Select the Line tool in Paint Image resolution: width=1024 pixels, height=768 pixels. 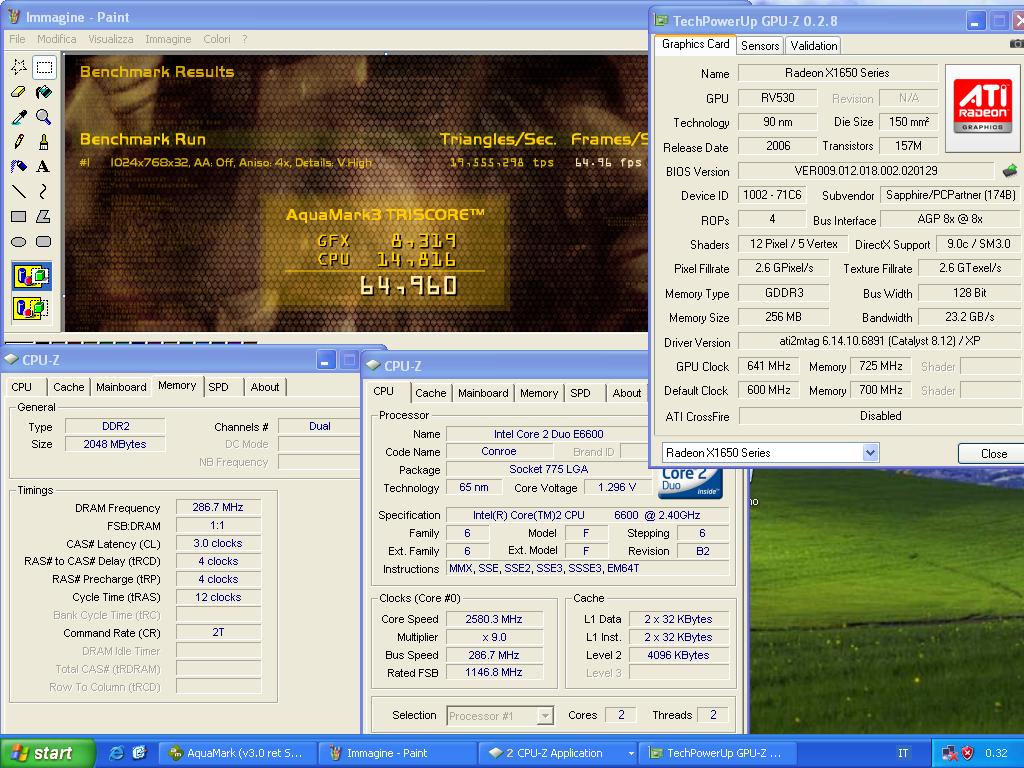[x=19, y=191]
